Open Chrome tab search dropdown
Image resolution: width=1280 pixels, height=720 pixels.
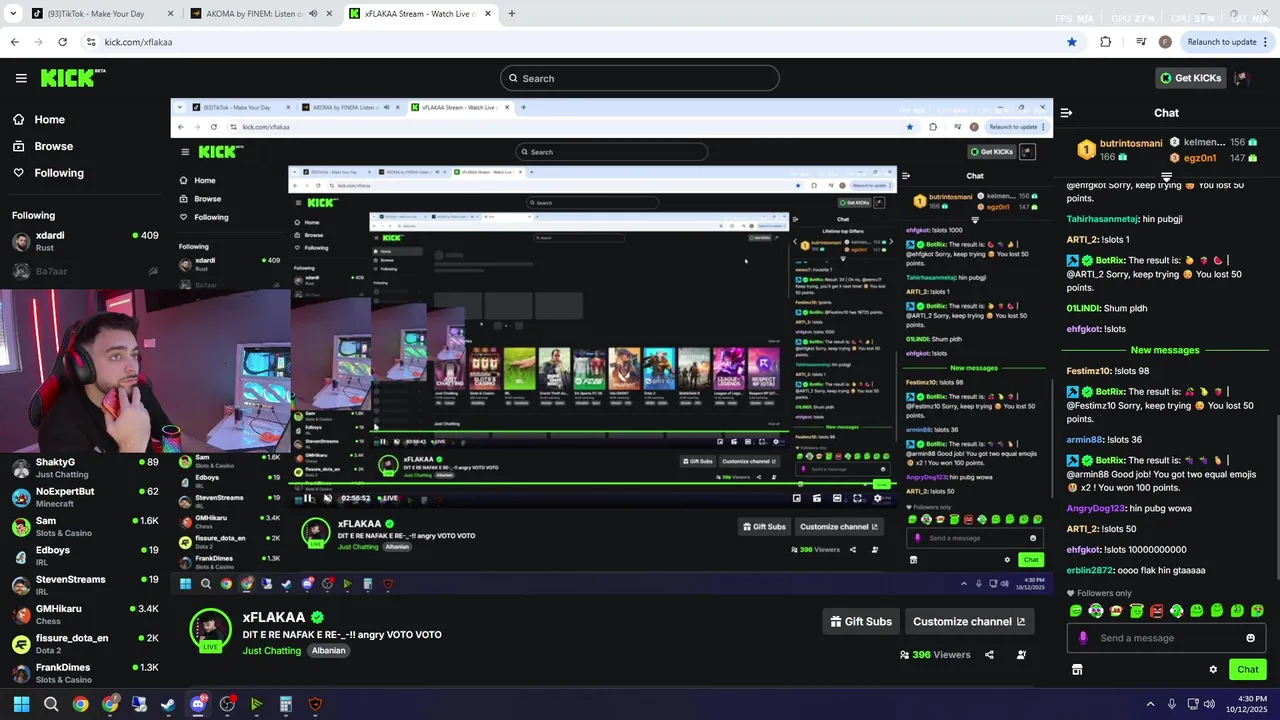click(13, 14)
